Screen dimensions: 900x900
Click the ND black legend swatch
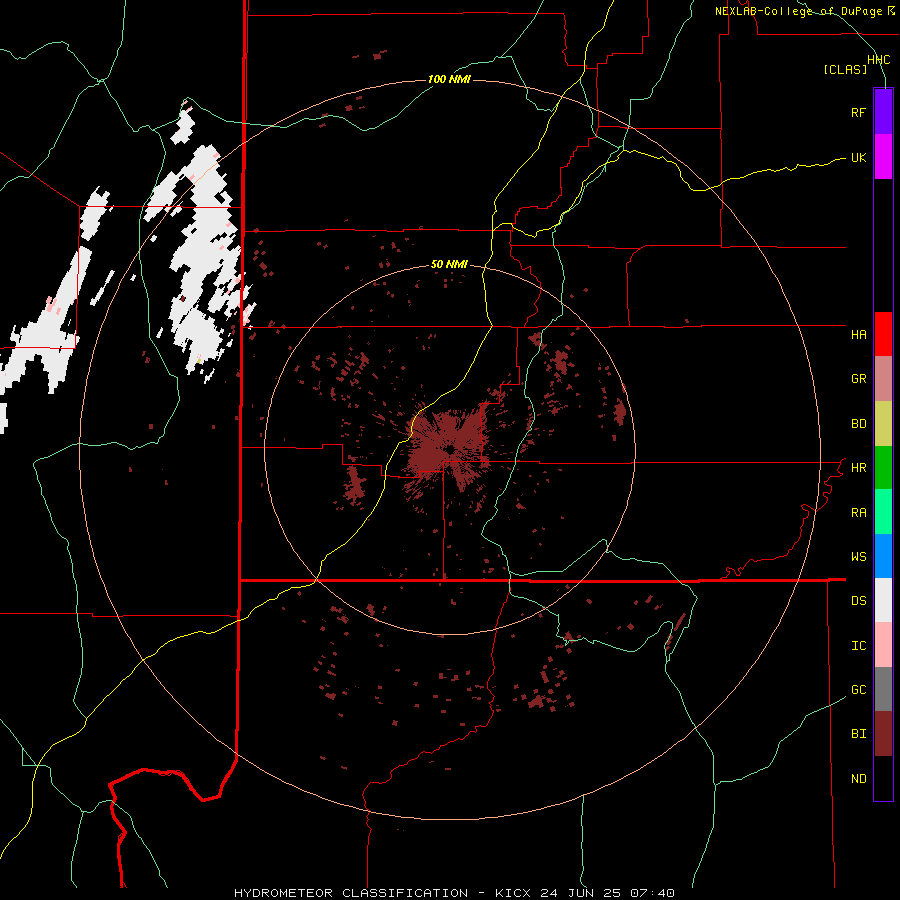pyautogui.click(x=883, y=778)
